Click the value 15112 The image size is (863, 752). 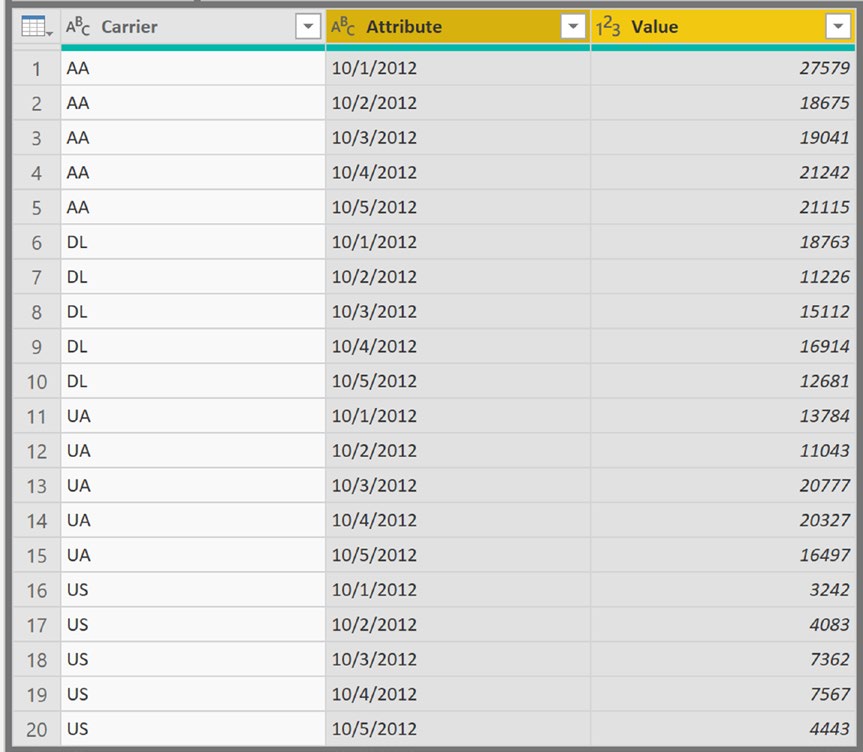(x=723, y=312)
